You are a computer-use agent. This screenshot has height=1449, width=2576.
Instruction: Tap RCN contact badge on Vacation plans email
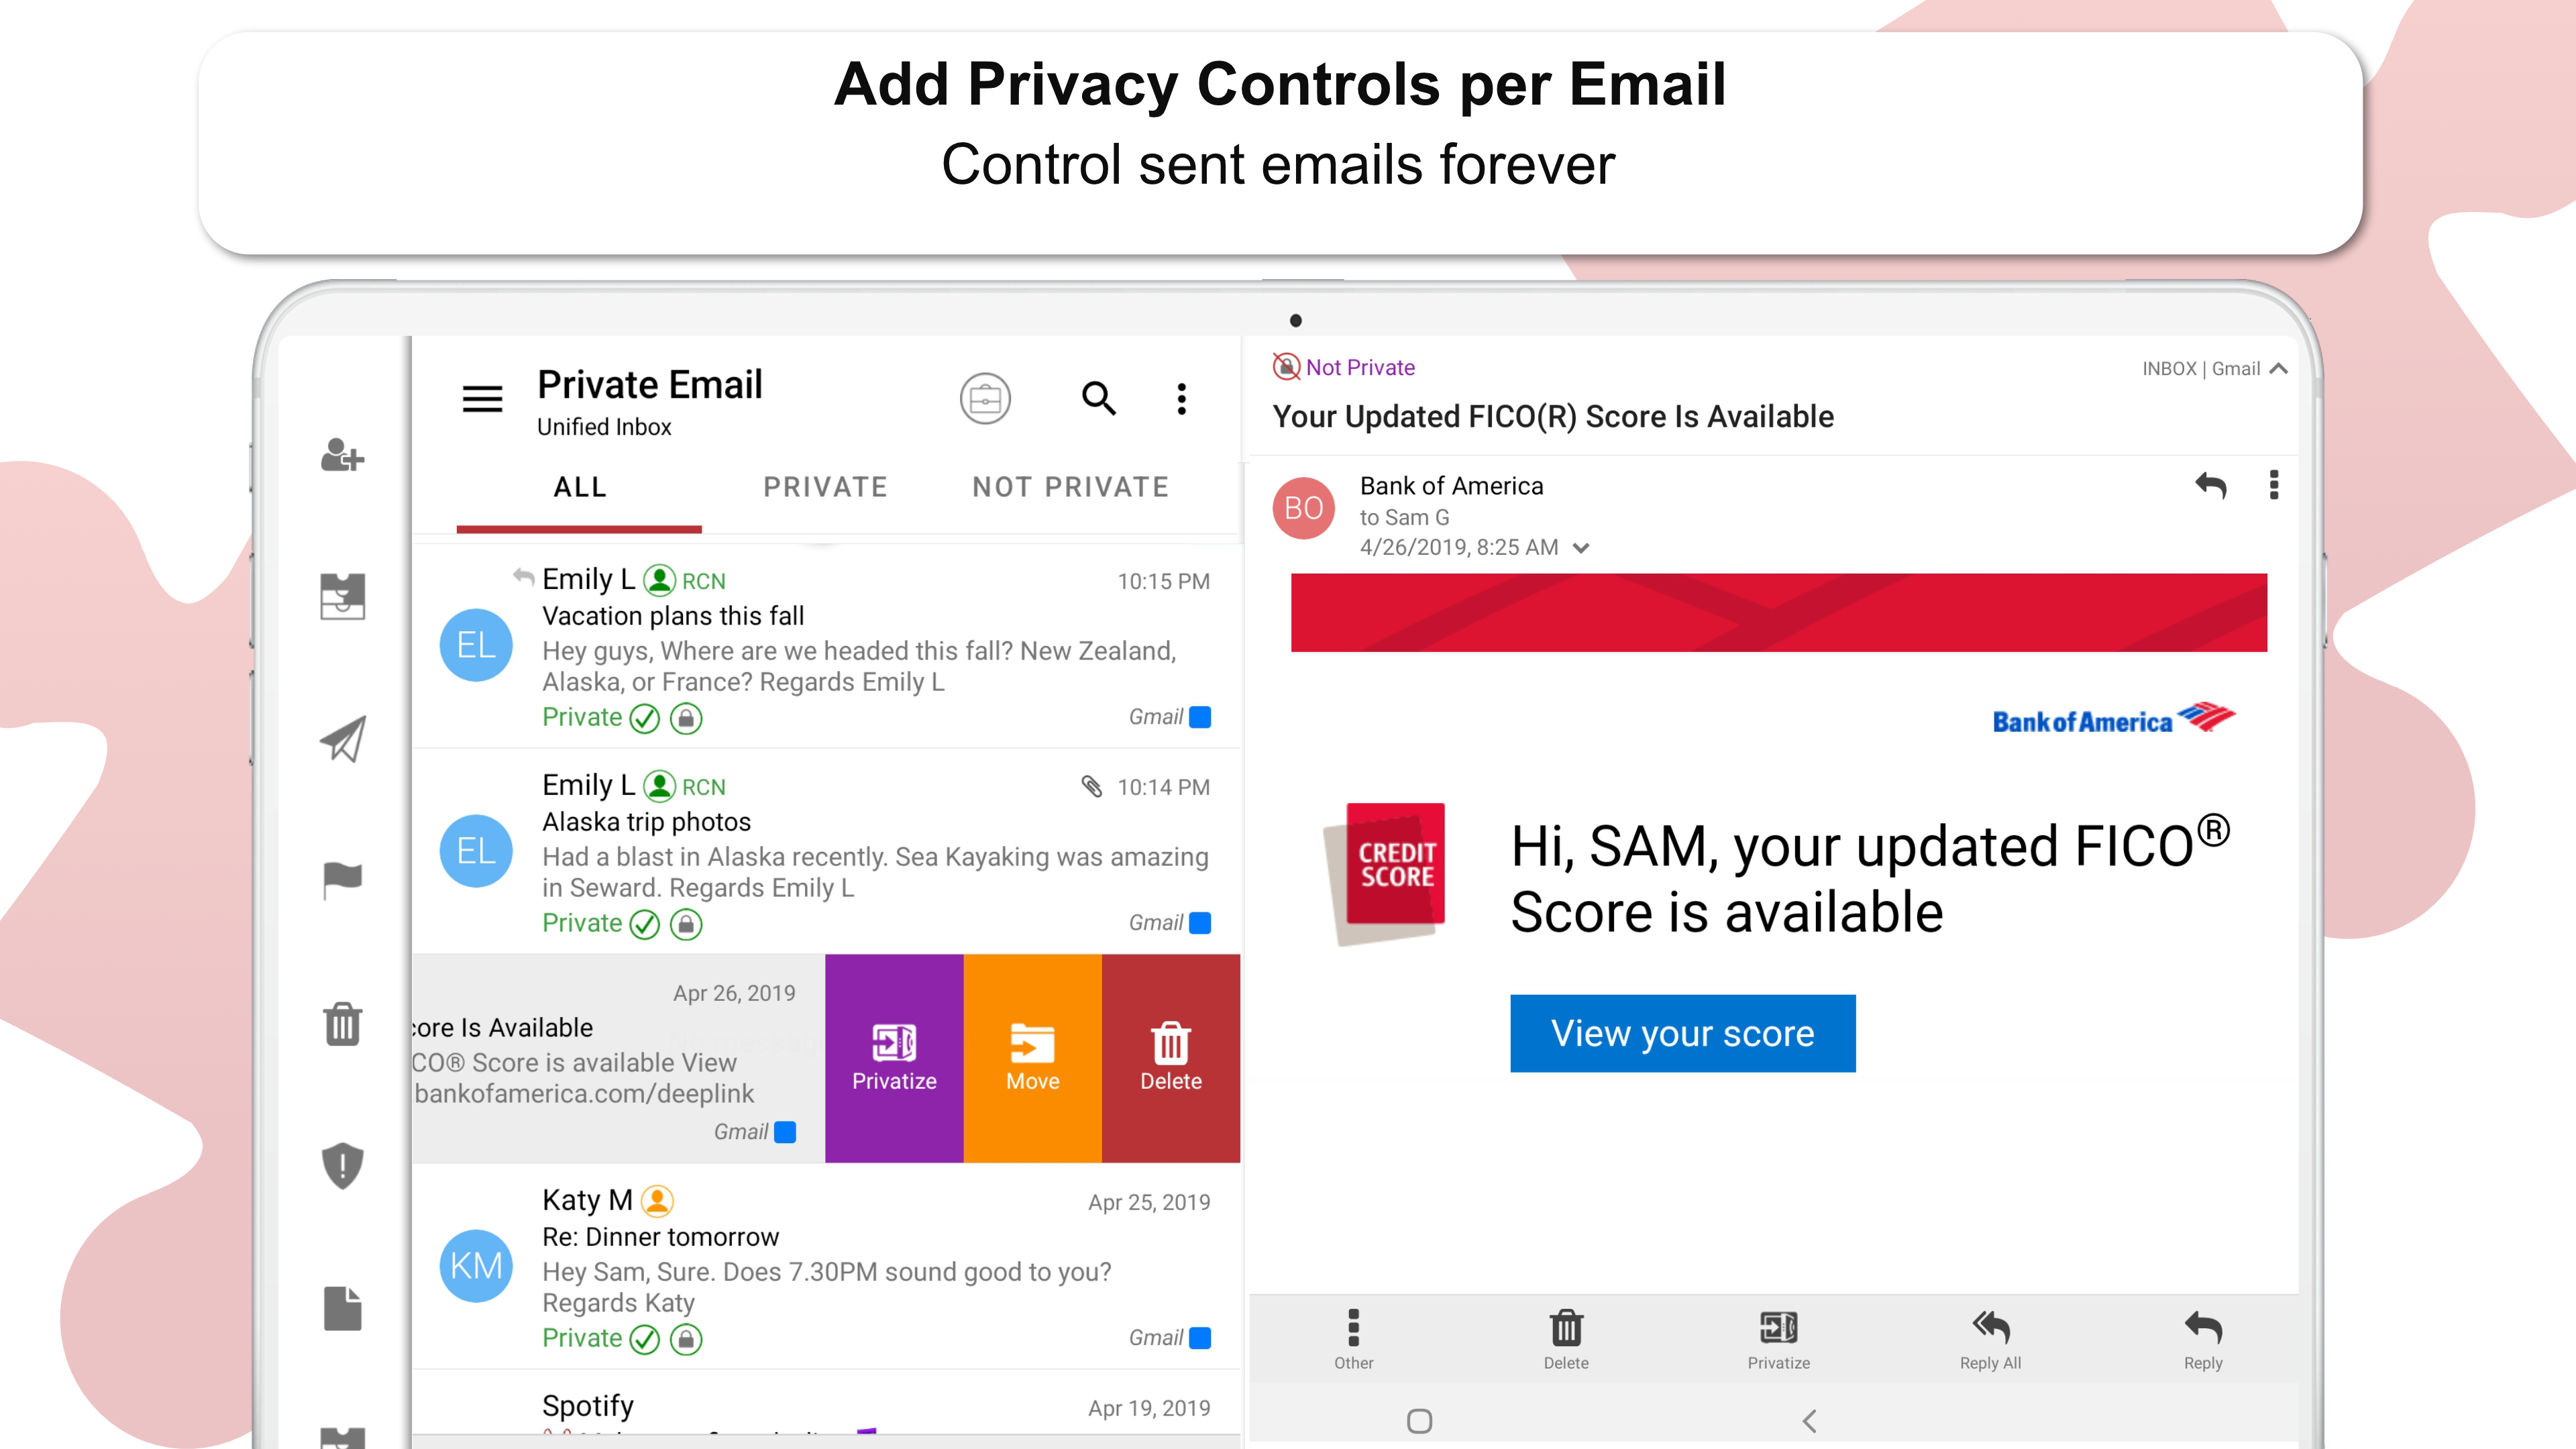pos(684,580)
